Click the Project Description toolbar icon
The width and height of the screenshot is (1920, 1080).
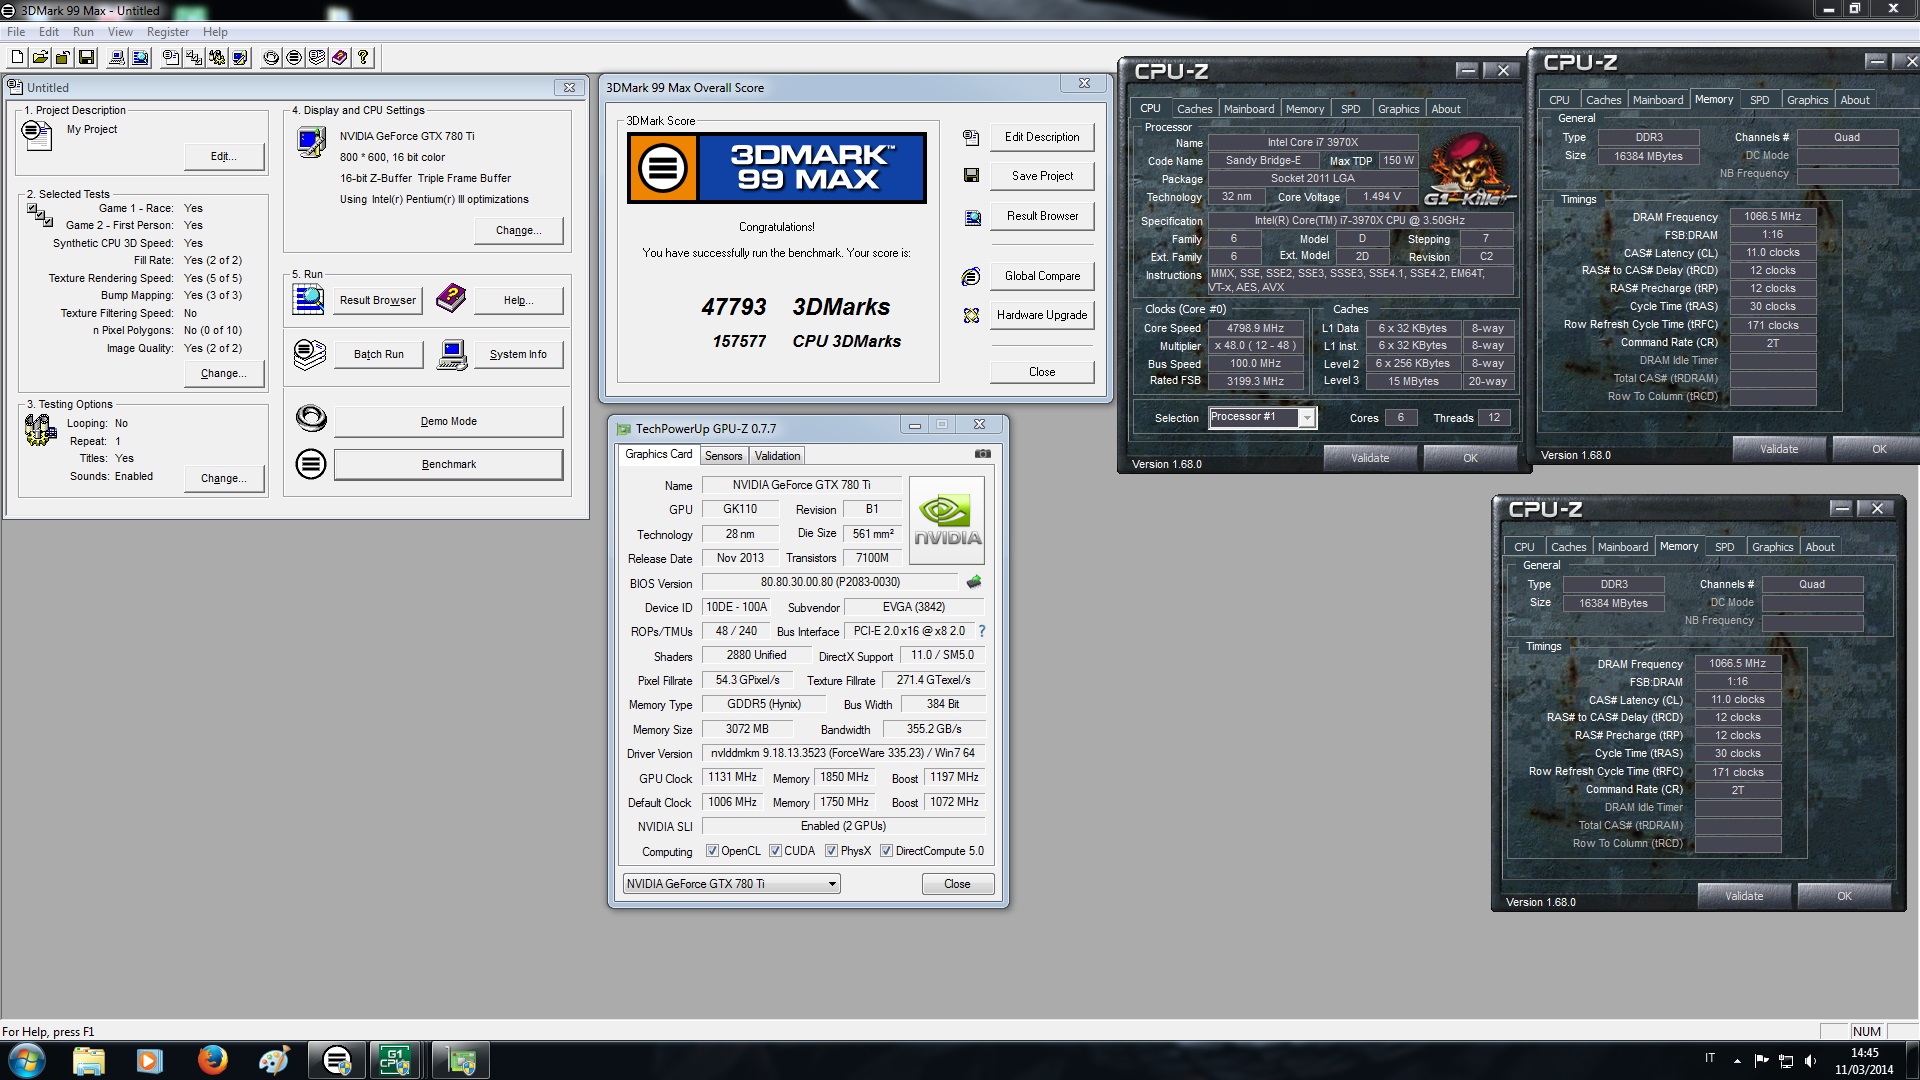click(x=170, y=57)
